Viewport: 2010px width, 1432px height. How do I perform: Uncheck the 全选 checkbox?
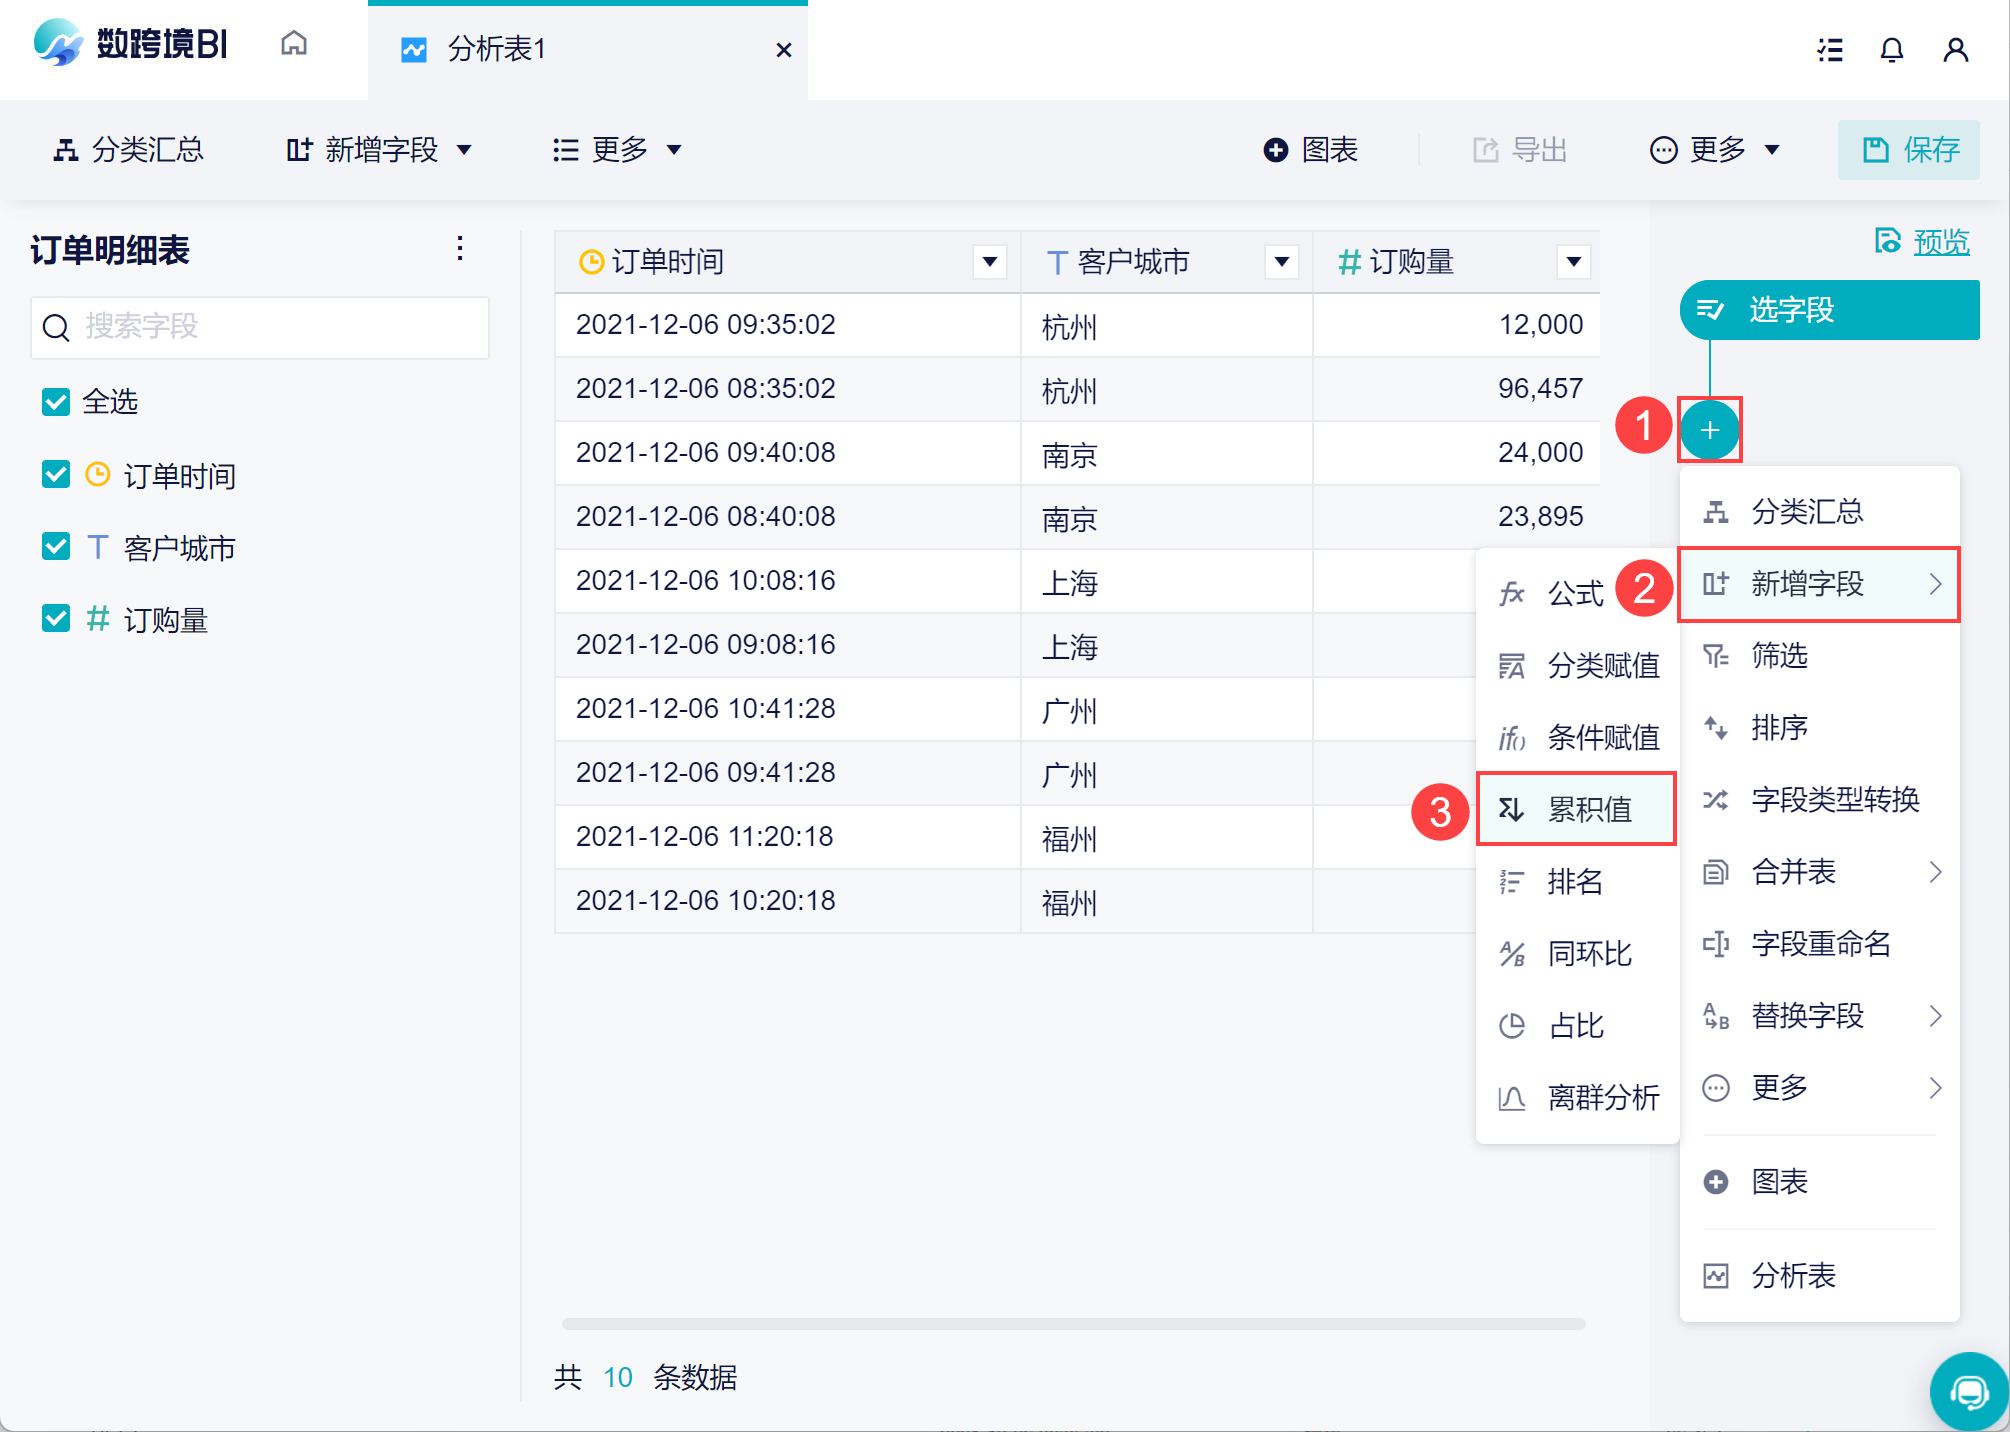[x=56, y=402]
